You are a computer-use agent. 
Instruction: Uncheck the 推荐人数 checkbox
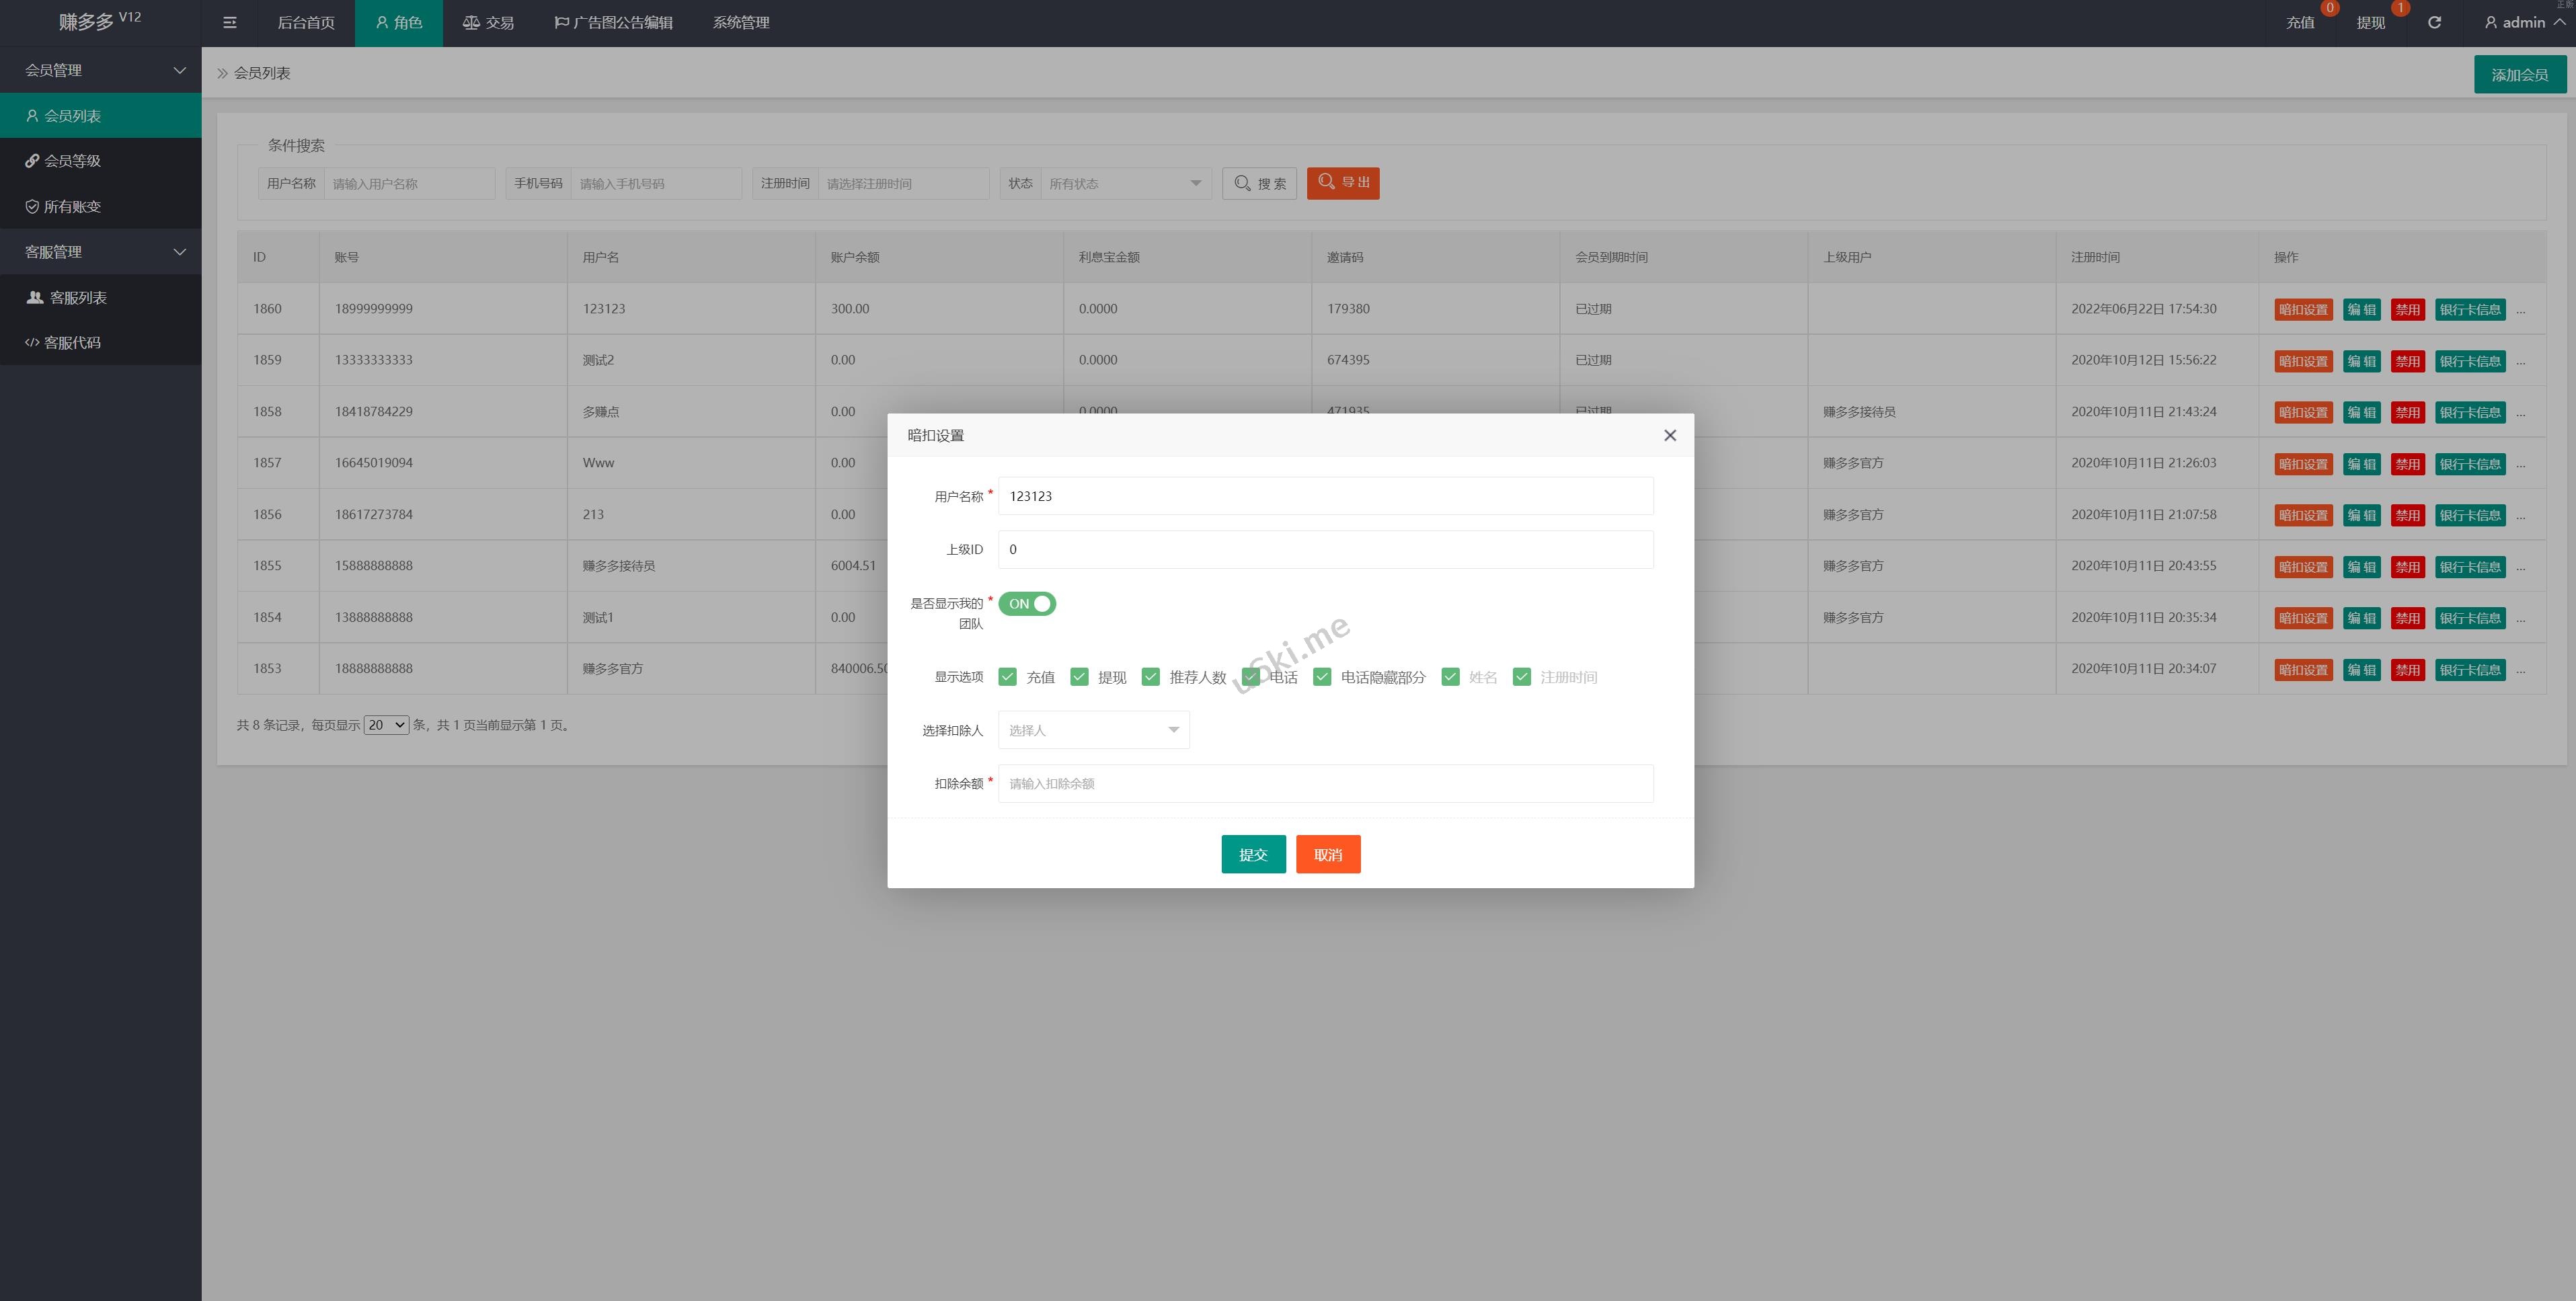[1150, 677]
